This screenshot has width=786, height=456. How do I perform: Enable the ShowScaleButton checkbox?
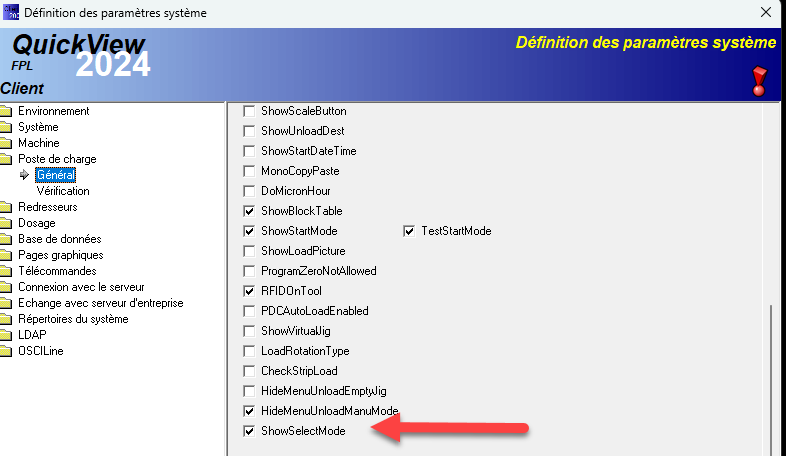(x=249, y=111)
